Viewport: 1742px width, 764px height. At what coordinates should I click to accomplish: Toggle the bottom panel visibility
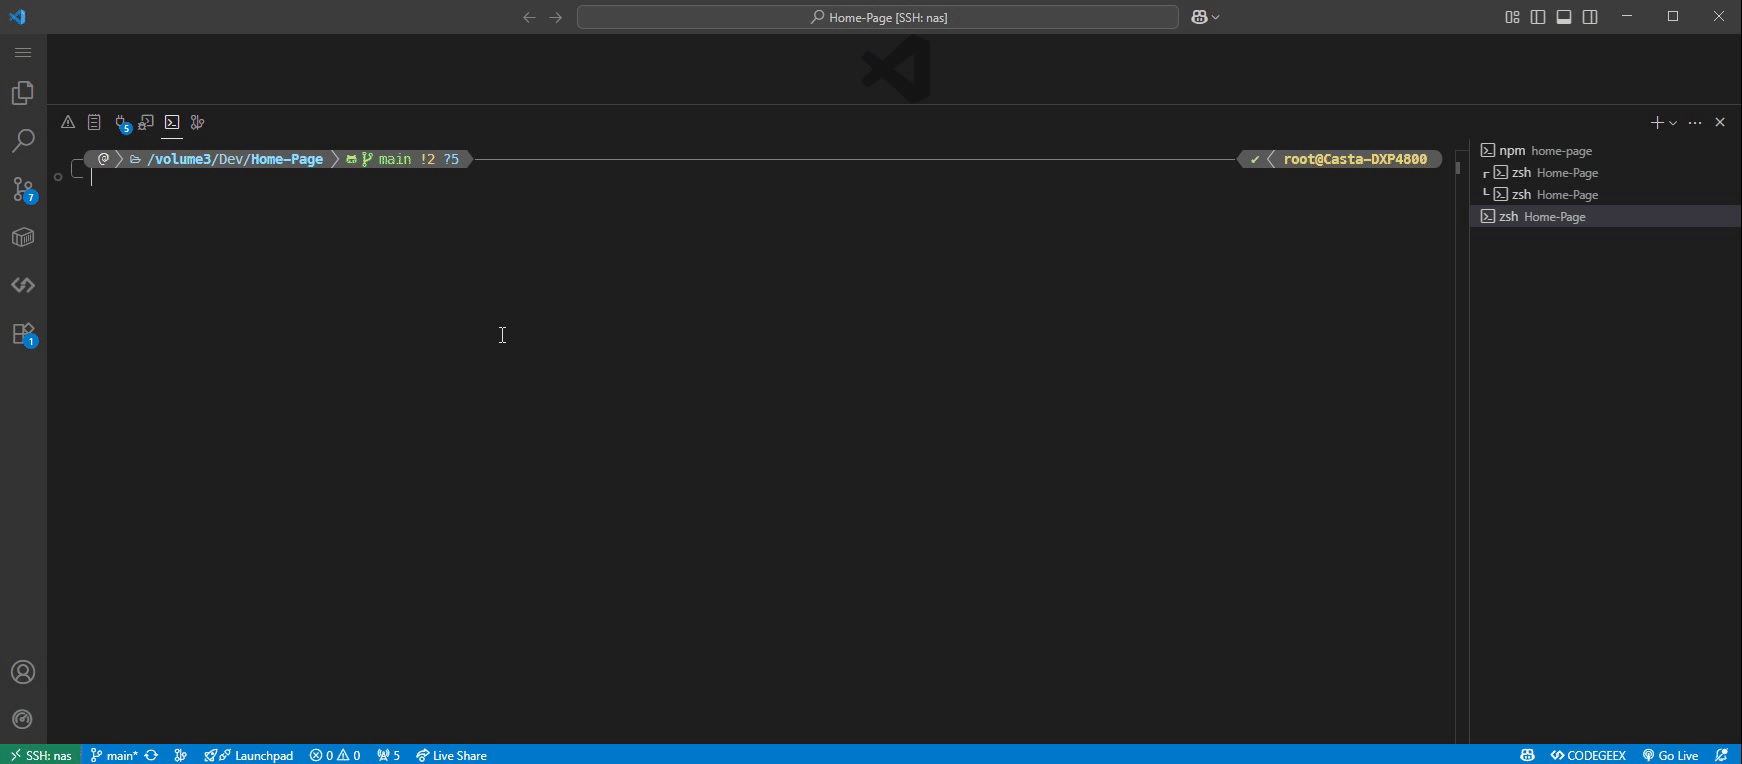[x=1564, y=17]
